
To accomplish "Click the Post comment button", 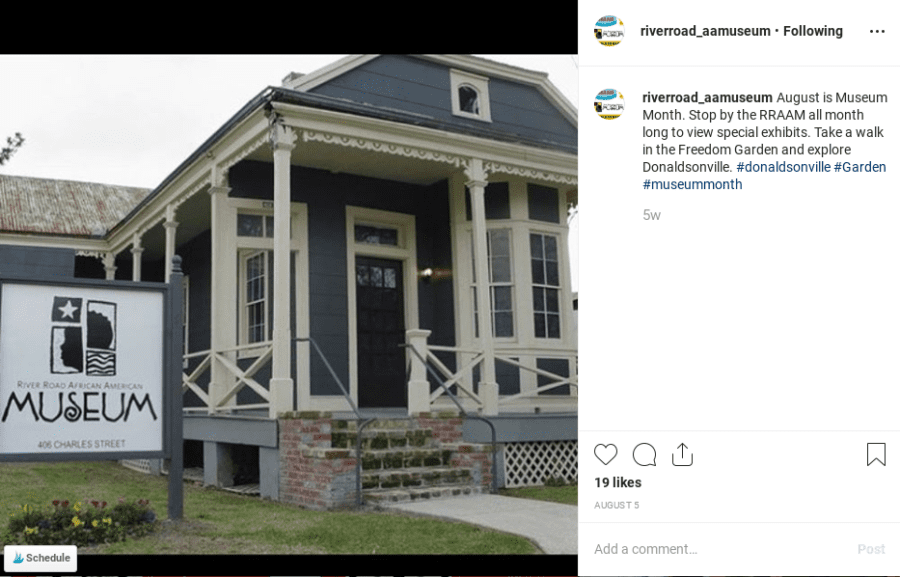I will 871,549.
